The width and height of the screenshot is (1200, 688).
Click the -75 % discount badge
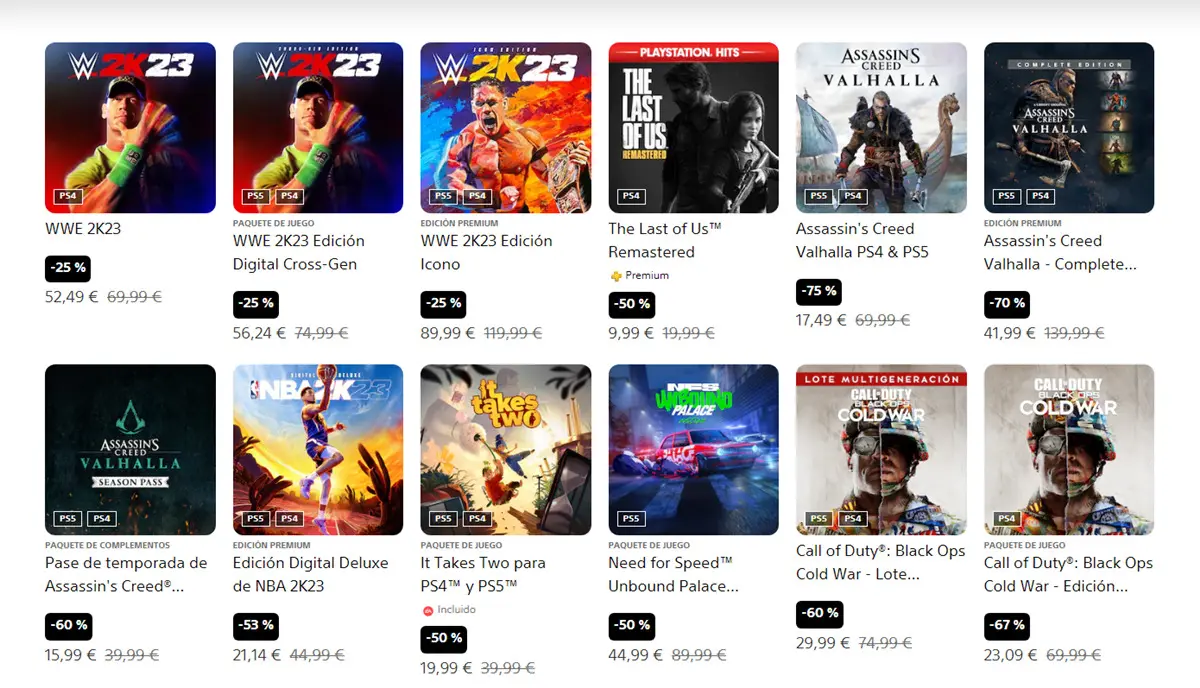pyautogui.click(x=819, y=292)
